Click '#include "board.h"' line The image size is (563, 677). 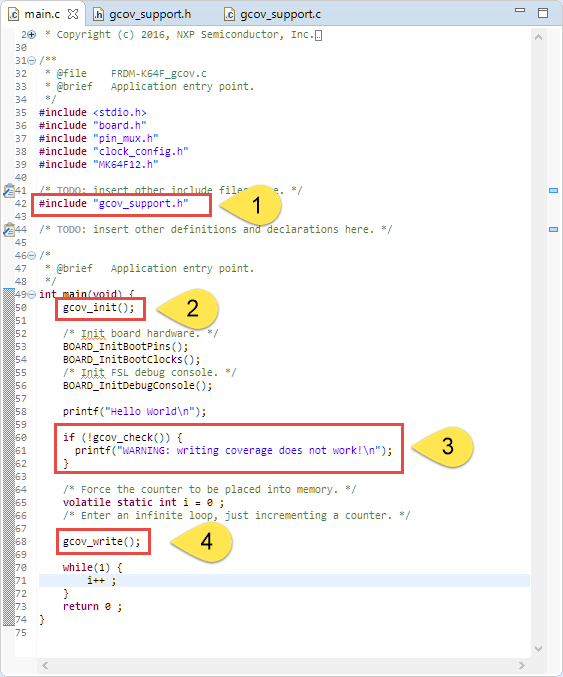[92, 126]
